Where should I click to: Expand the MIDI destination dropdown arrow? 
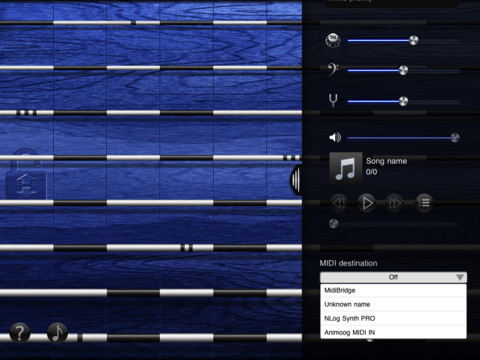click(460, 277)
